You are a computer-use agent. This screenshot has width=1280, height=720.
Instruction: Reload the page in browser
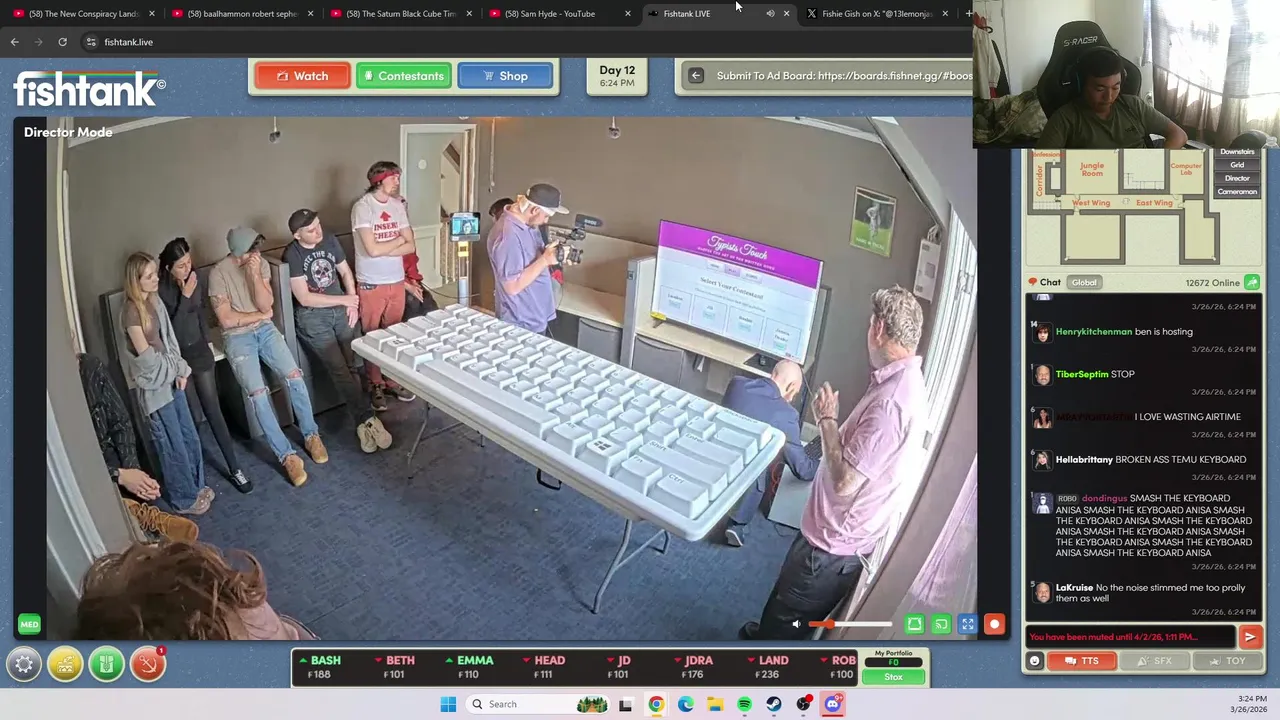coord(62,42)
